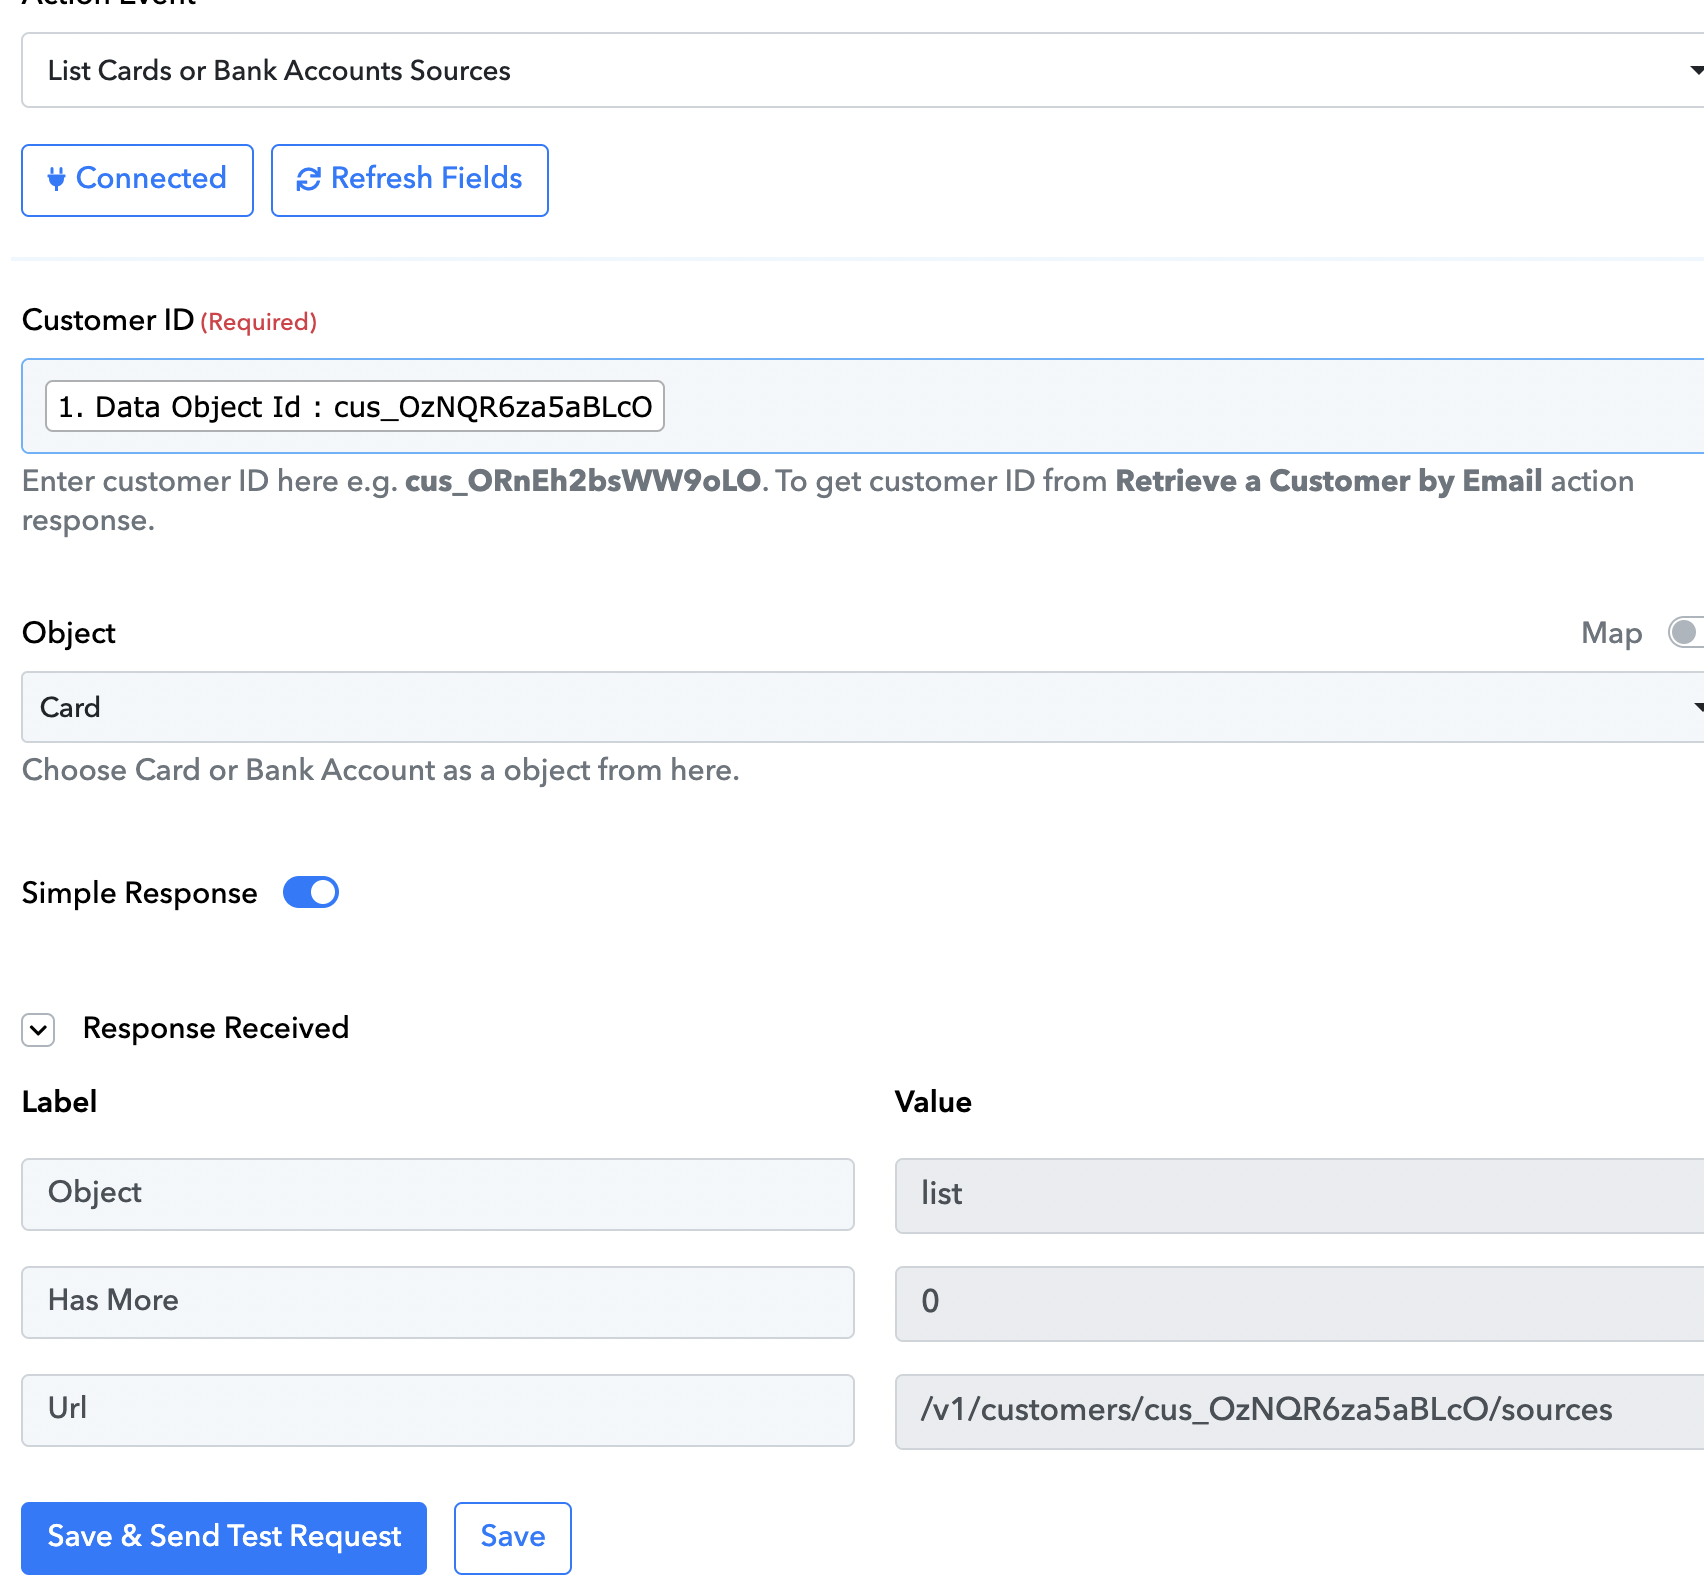Select the Data Object Id mapped tag
This screenshot has width=1704, height=1590.
tap(355, 406)
